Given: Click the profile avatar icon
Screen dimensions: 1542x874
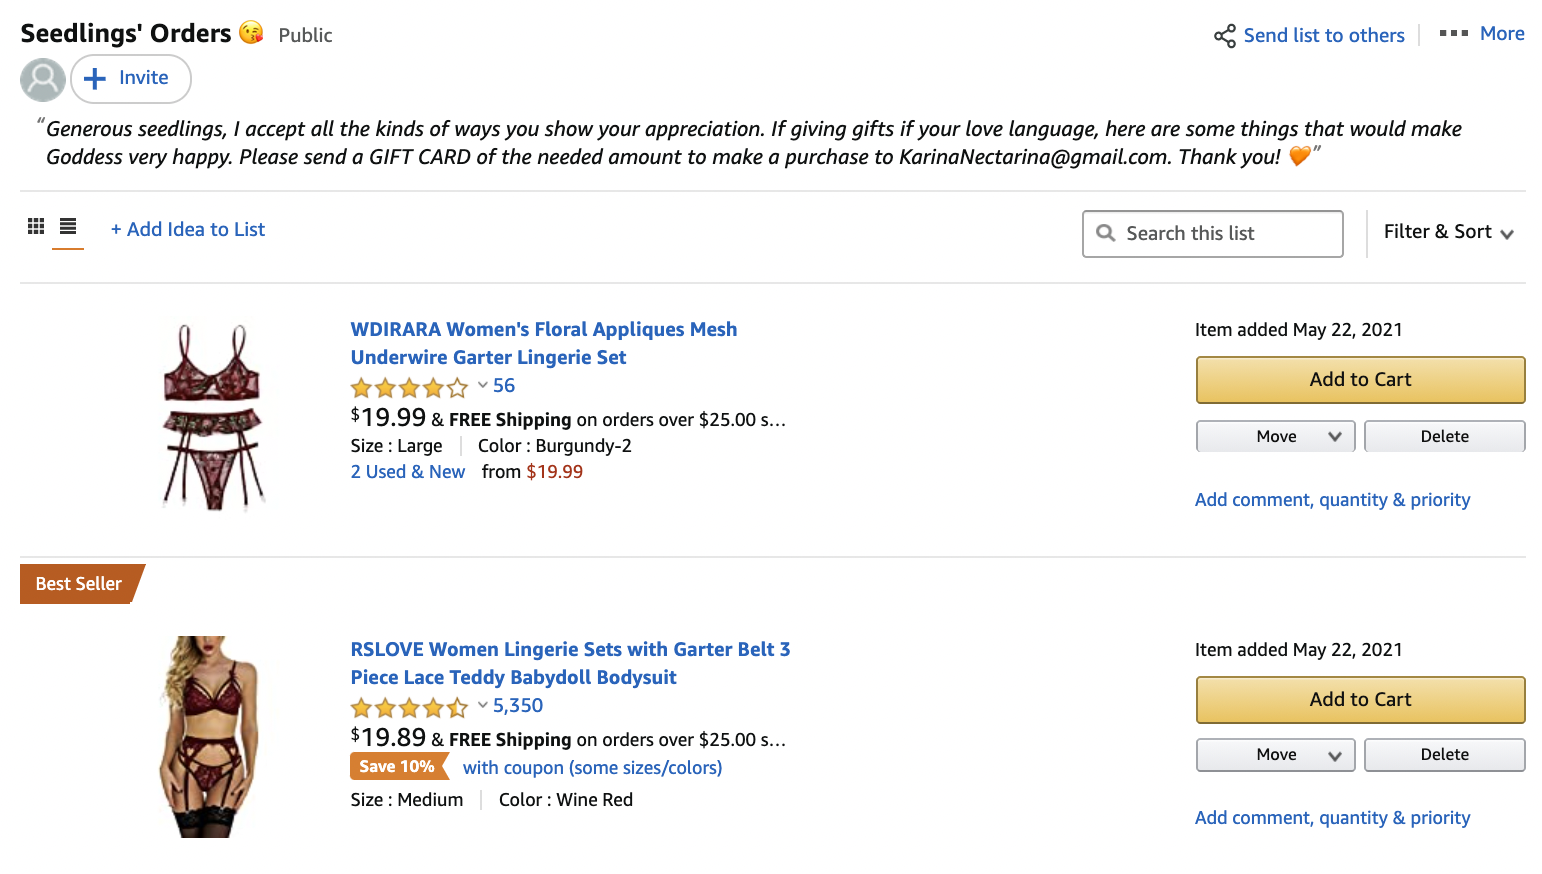Looking at the screenshot, I should click(43, 80).
